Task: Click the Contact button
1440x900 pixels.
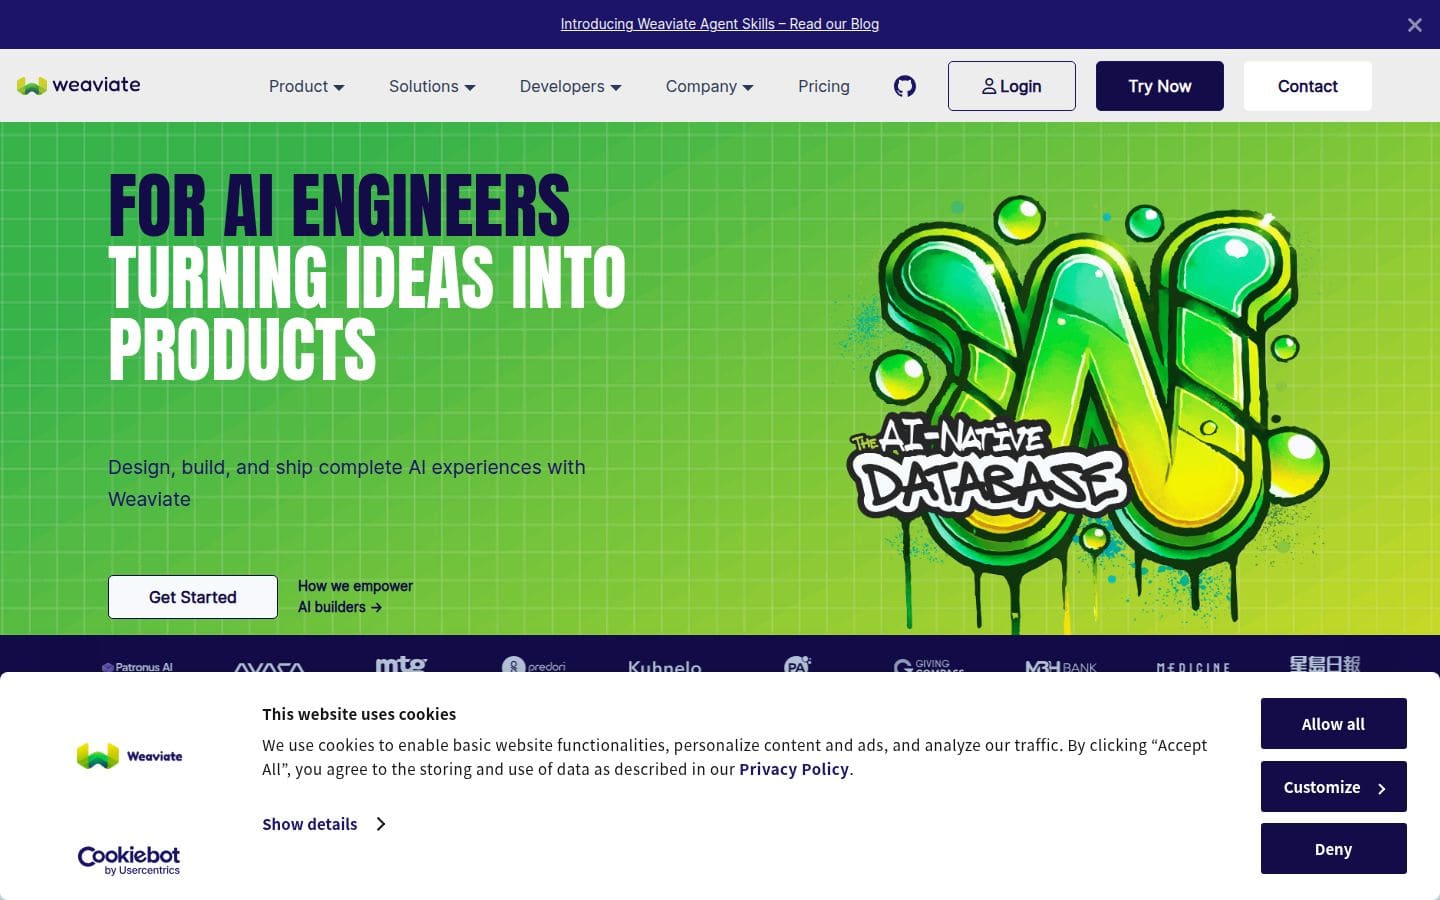Action: 1307,86
